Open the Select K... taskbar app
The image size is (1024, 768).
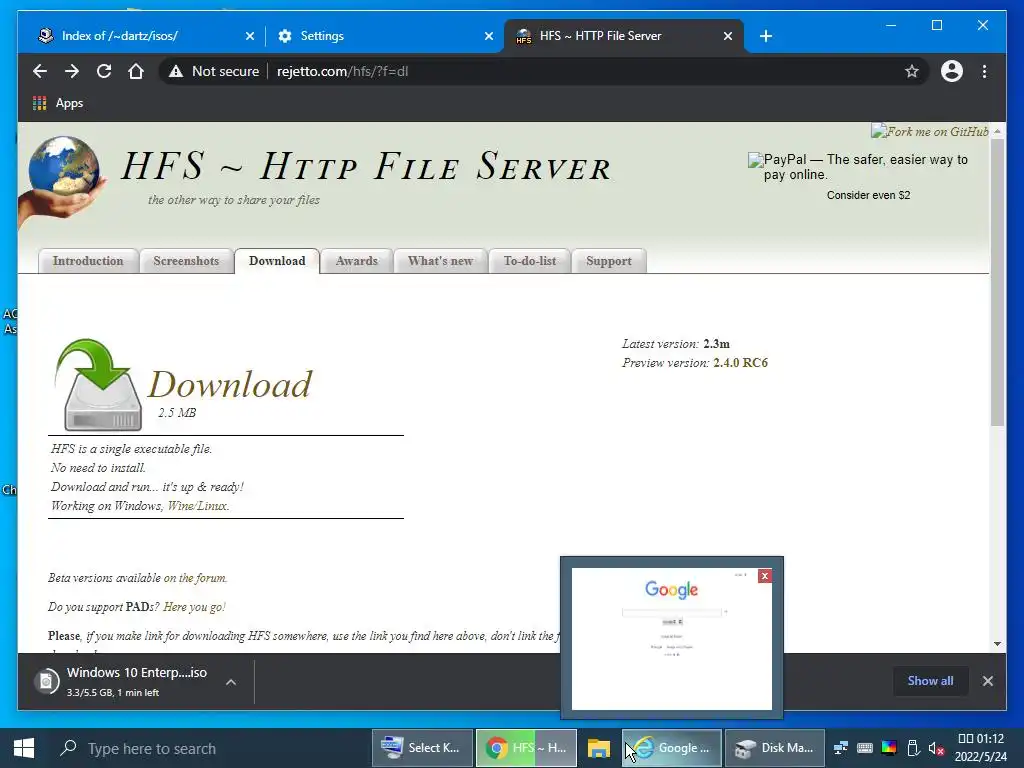tap(422, 748)
